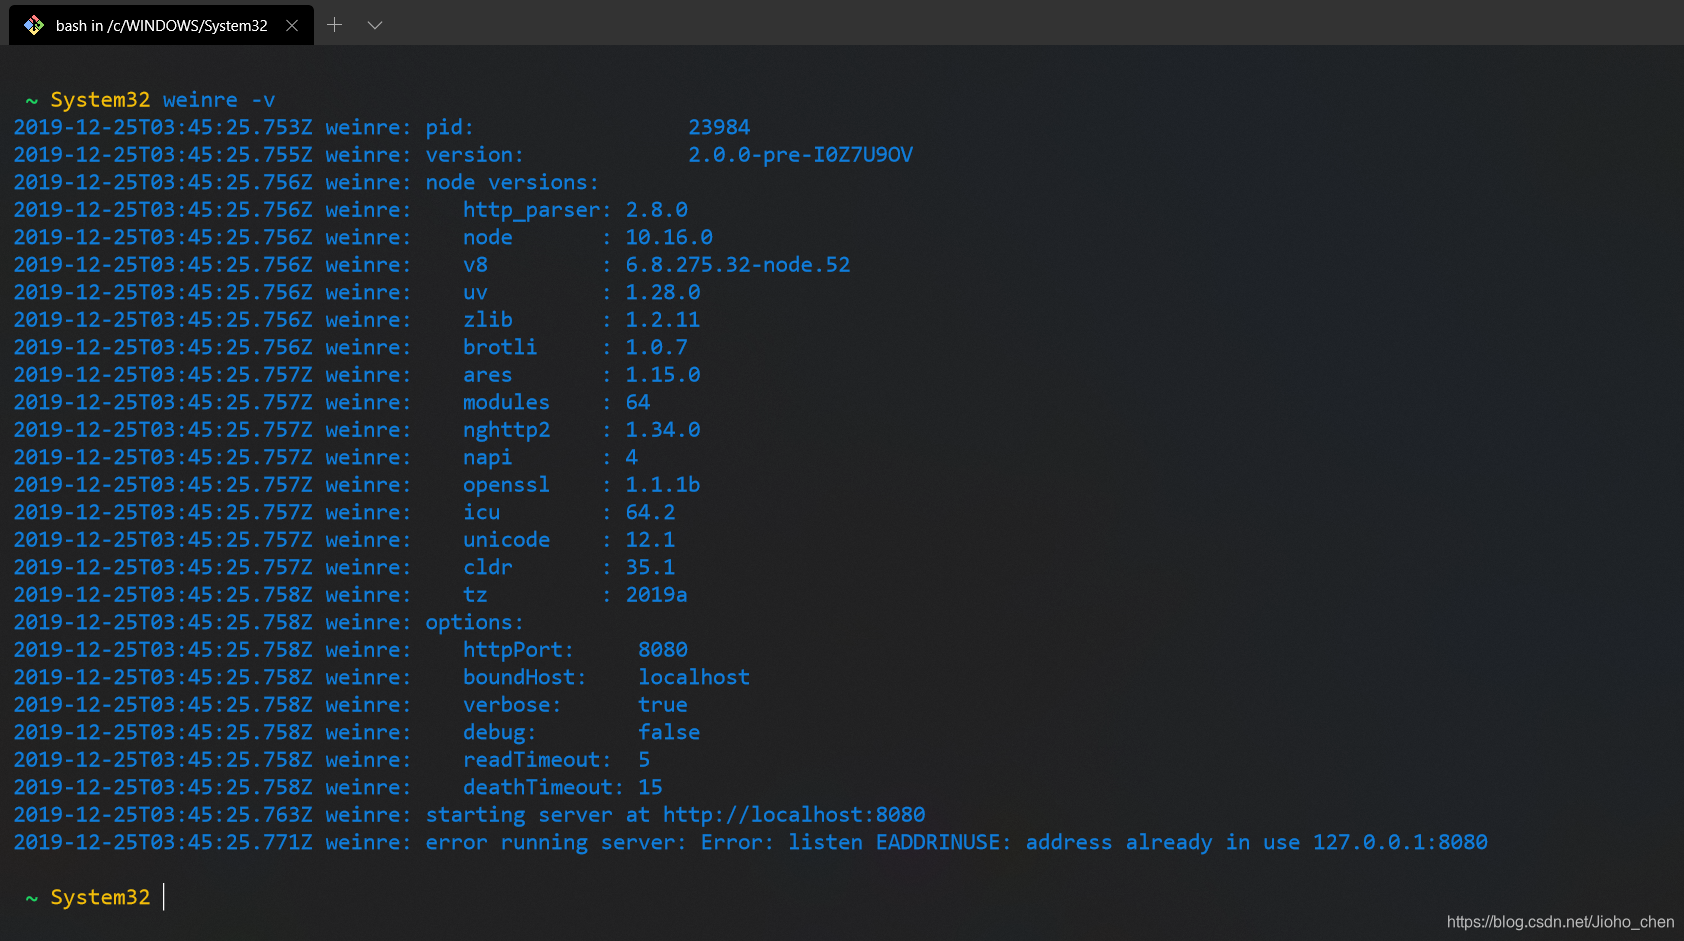Click the Git Bash icon on tab

34,25
